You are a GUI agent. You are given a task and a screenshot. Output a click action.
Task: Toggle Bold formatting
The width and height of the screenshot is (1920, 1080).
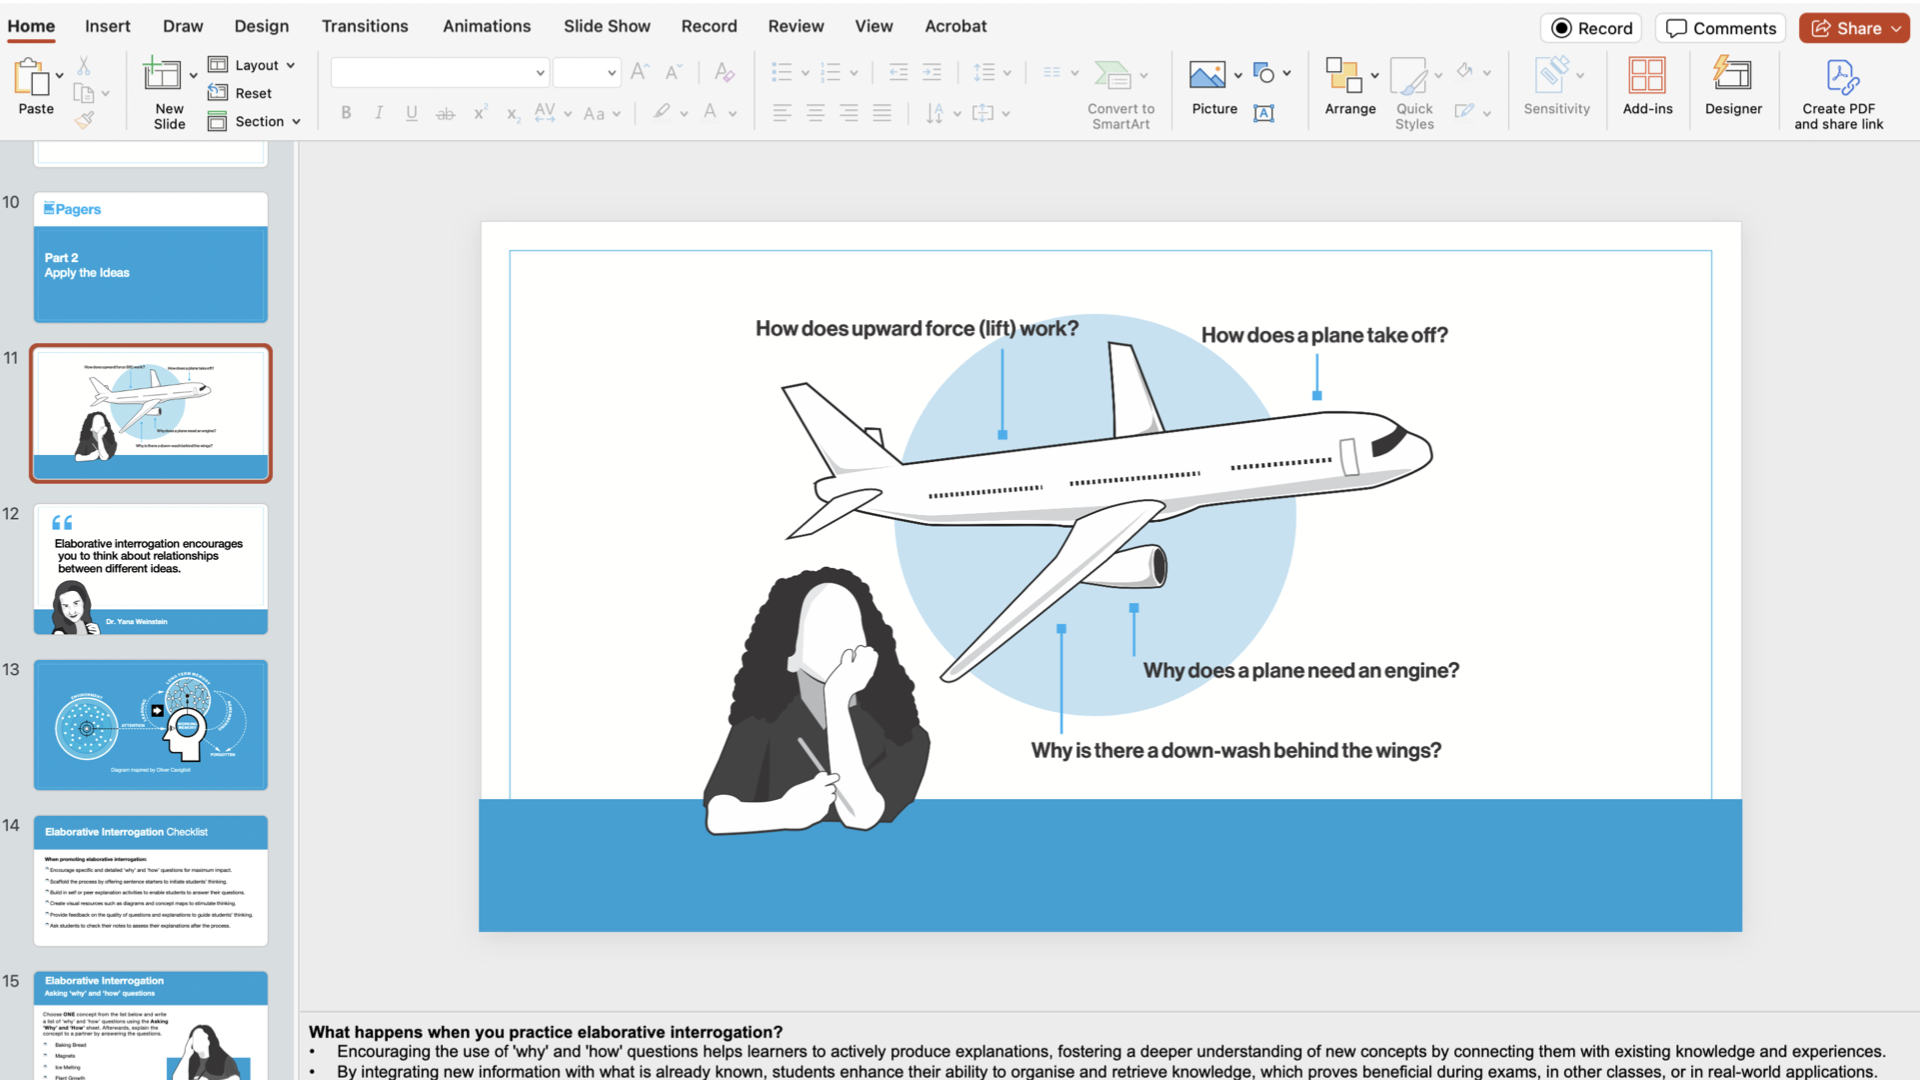(346, 113)
